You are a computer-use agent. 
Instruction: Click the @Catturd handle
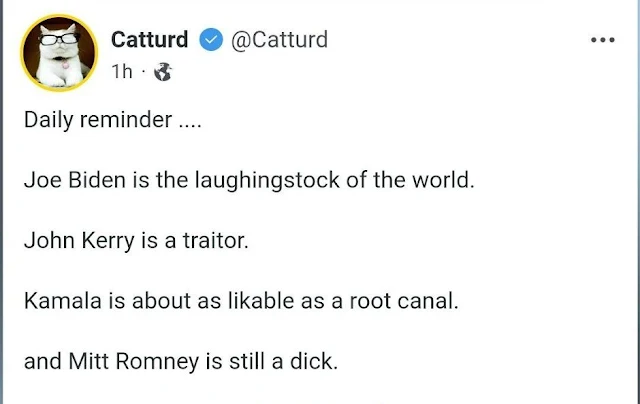coord(279,40)
